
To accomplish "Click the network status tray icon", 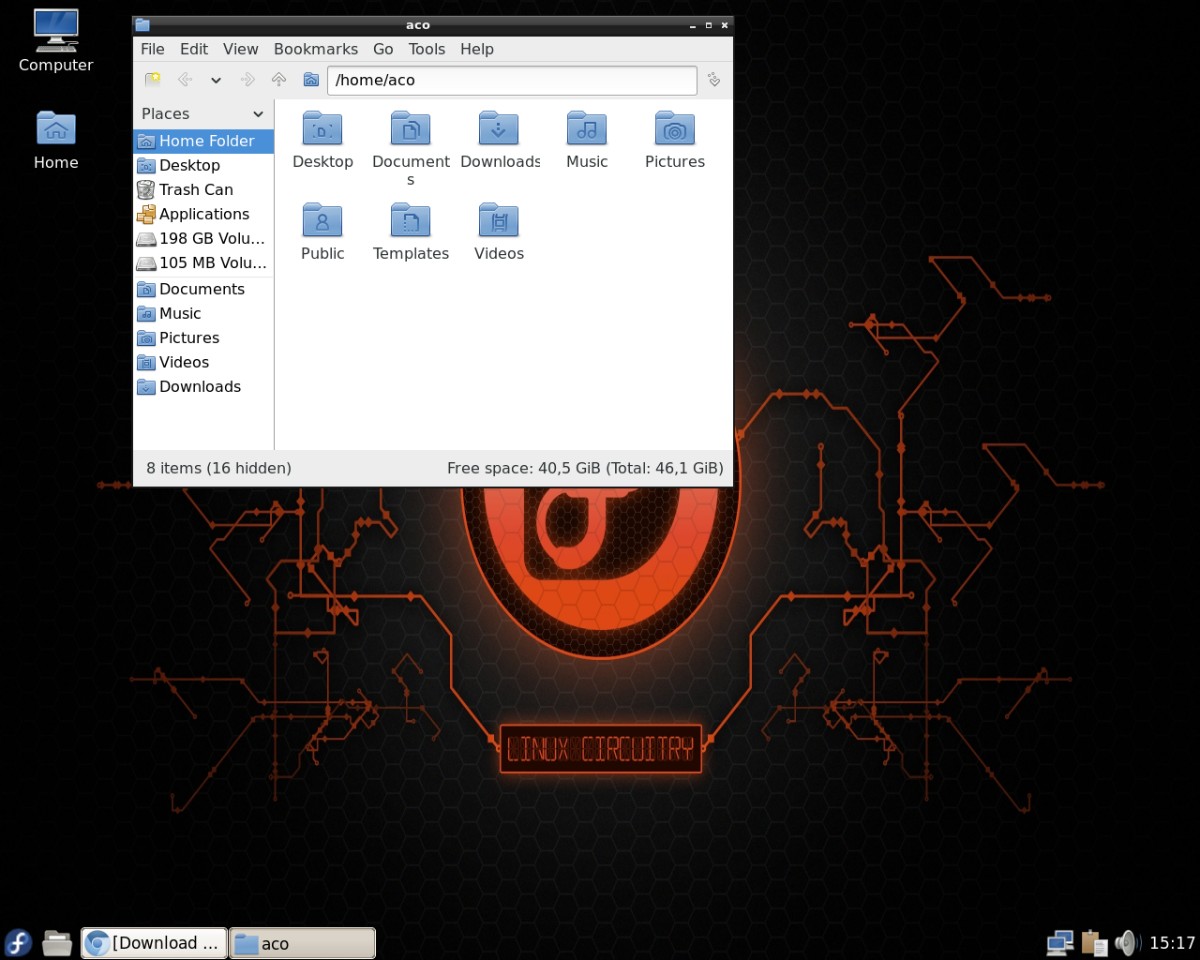I will click(x=1060, y=942).
